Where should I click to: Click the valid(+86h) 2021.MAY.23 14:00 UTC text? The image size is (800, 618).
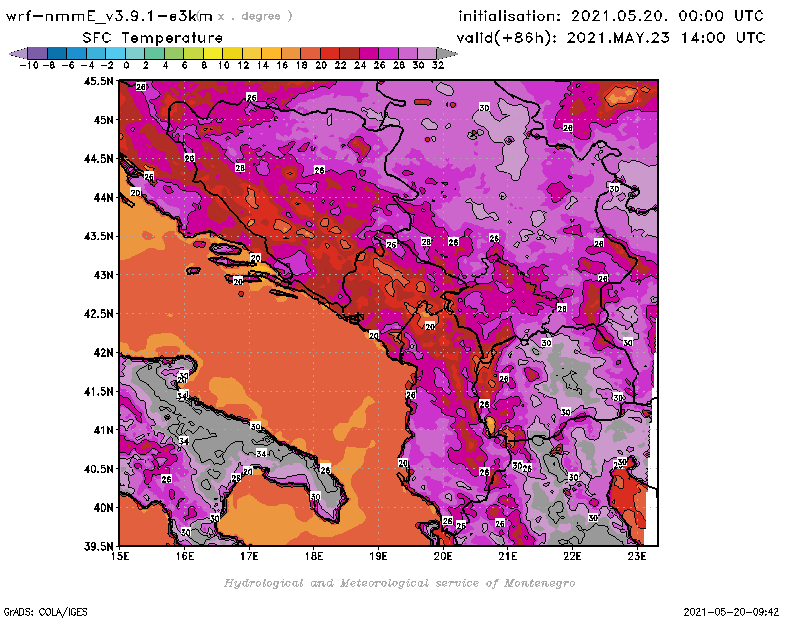click(x=611, y=38)
